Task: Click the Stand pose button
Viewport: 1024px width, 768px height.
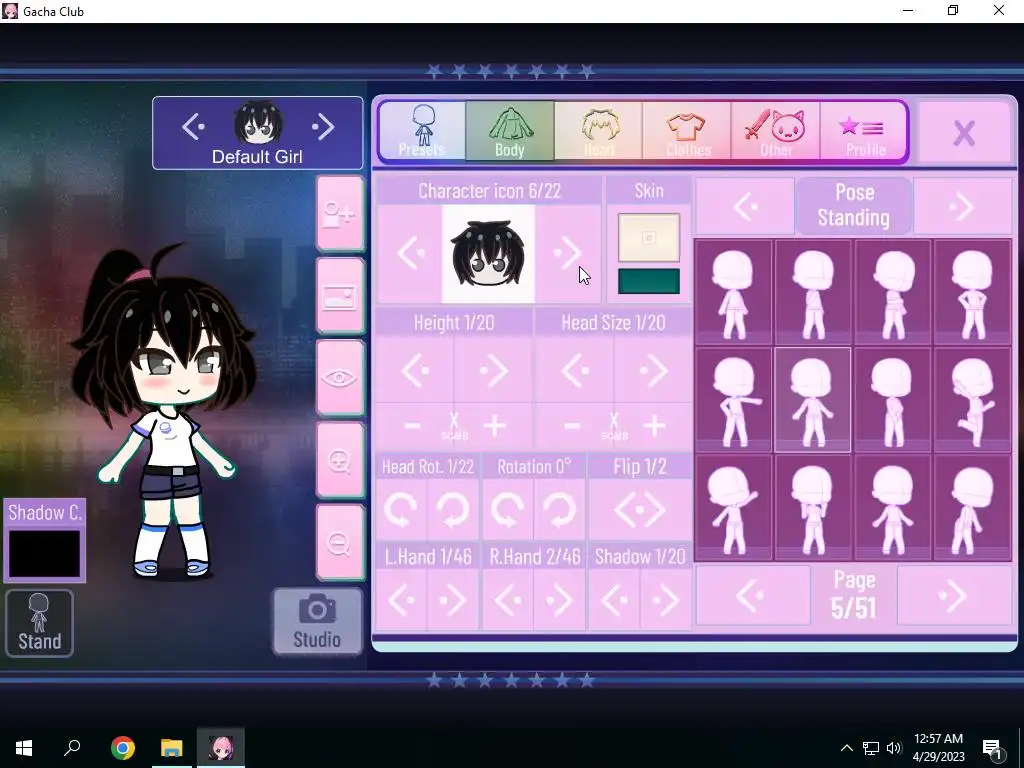Action: (39, 623)
